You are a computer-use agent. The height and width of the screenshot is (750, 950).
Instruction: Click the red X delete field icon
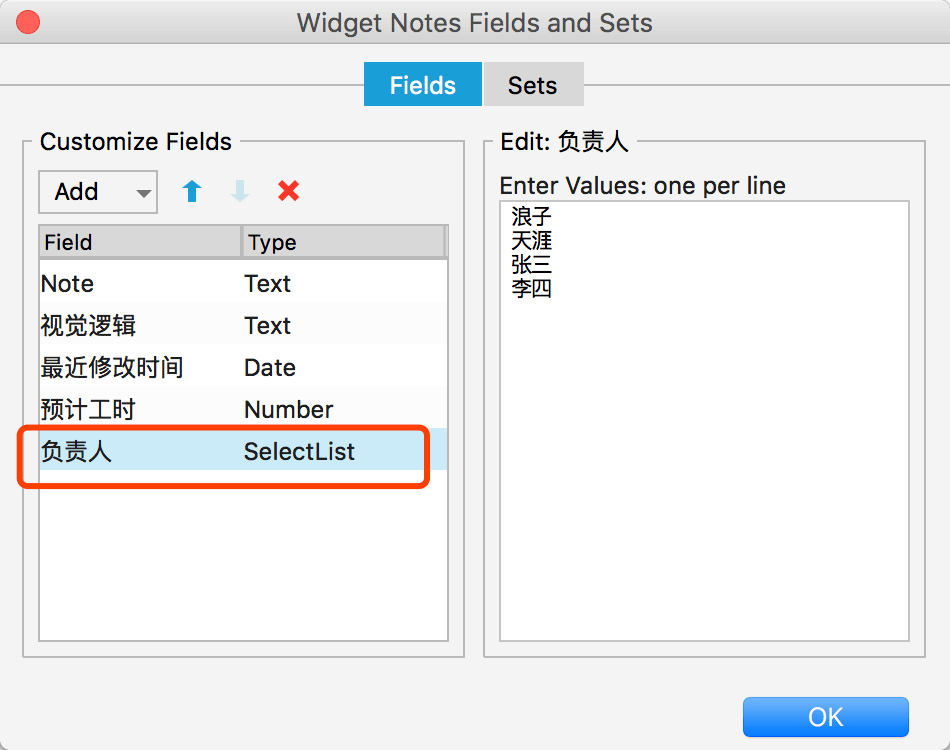(288, 191)
